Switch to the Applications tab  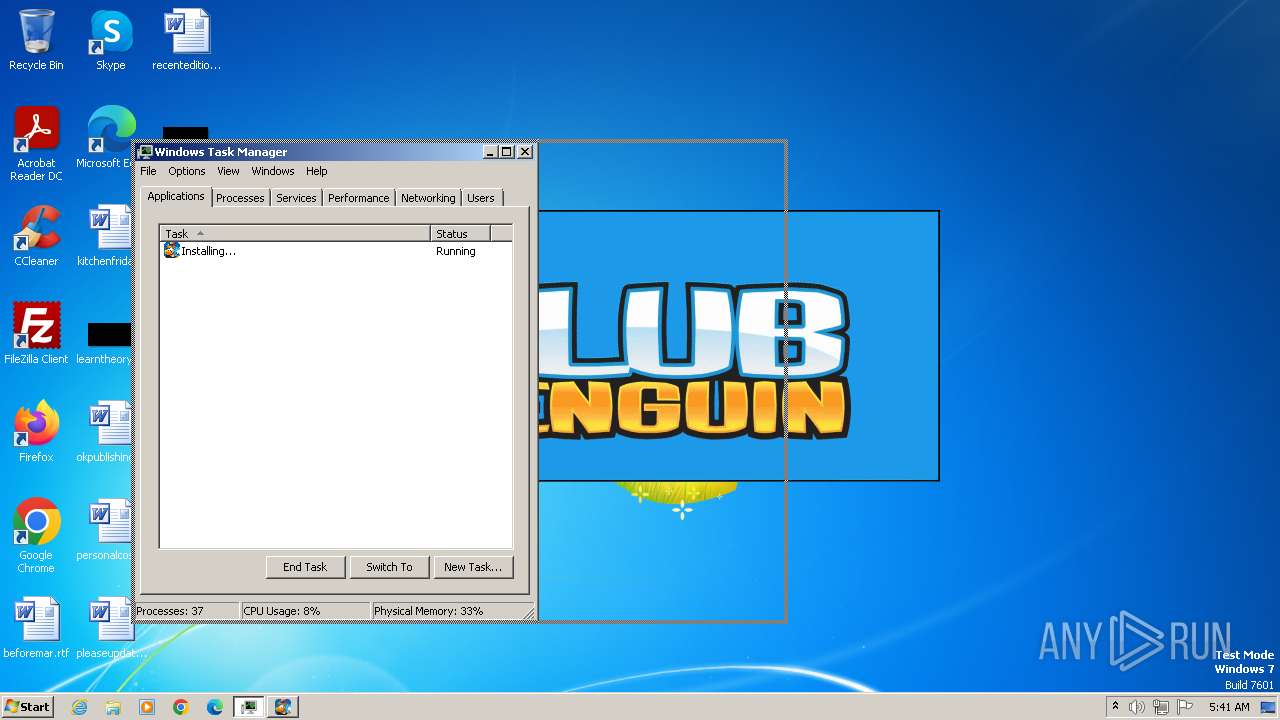(176, 196)
